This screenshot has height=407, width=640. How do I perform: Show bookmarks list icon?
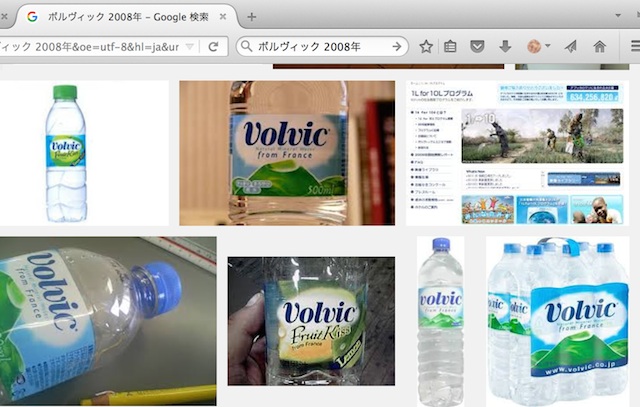pyautogui.click(x=450, y=47)
